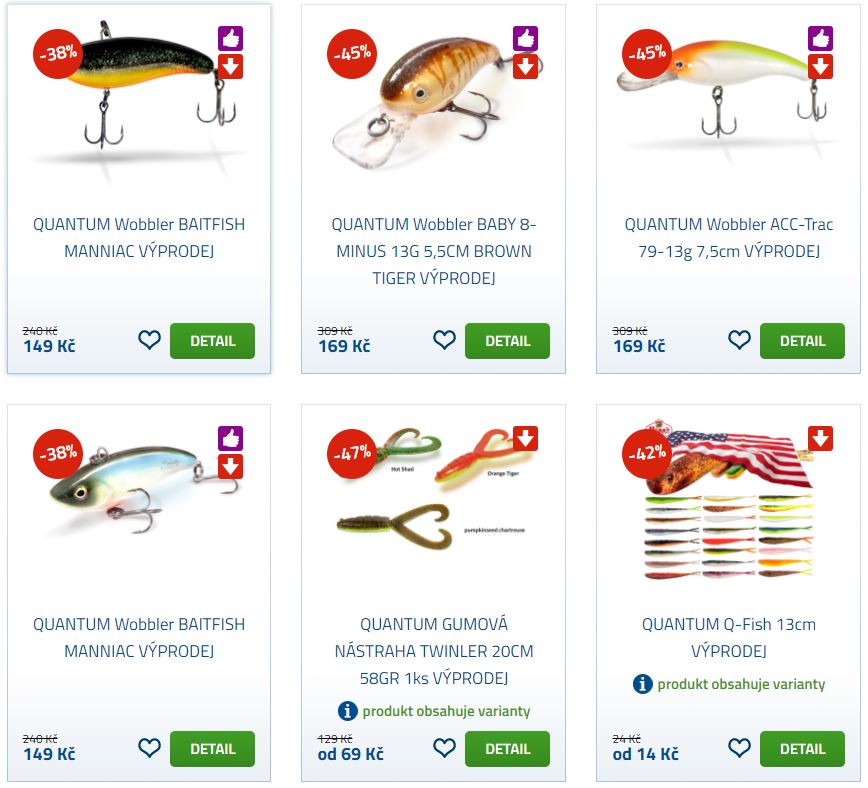The width and height of the screenshot is (868, 788).
Task: Click purple thumbs-up badge on Baby 8-Minus
Action: pos(525,39)
